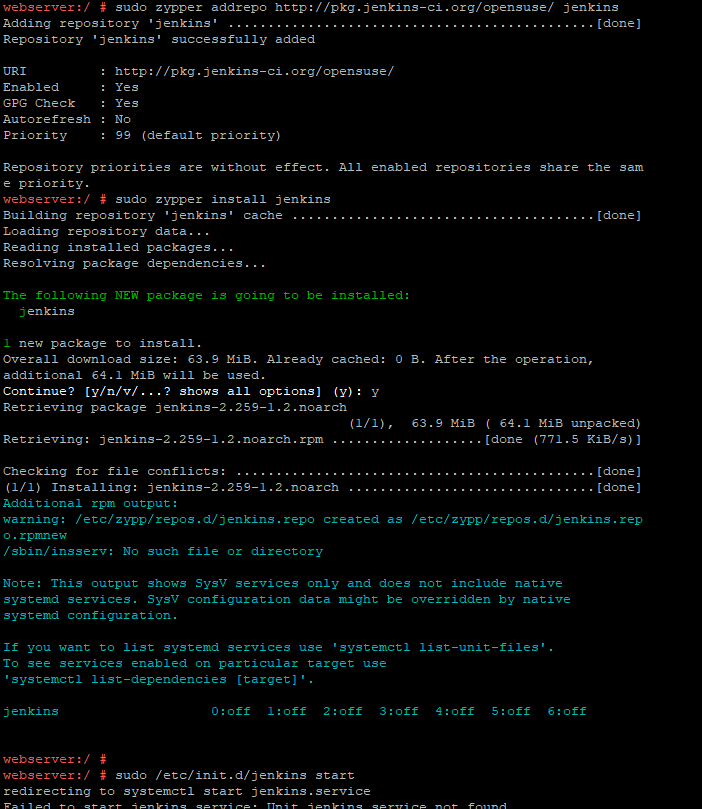702x809 pixels.
Task: Click 'To see services enabled on particular target' line
Action: tap(194, 663)
